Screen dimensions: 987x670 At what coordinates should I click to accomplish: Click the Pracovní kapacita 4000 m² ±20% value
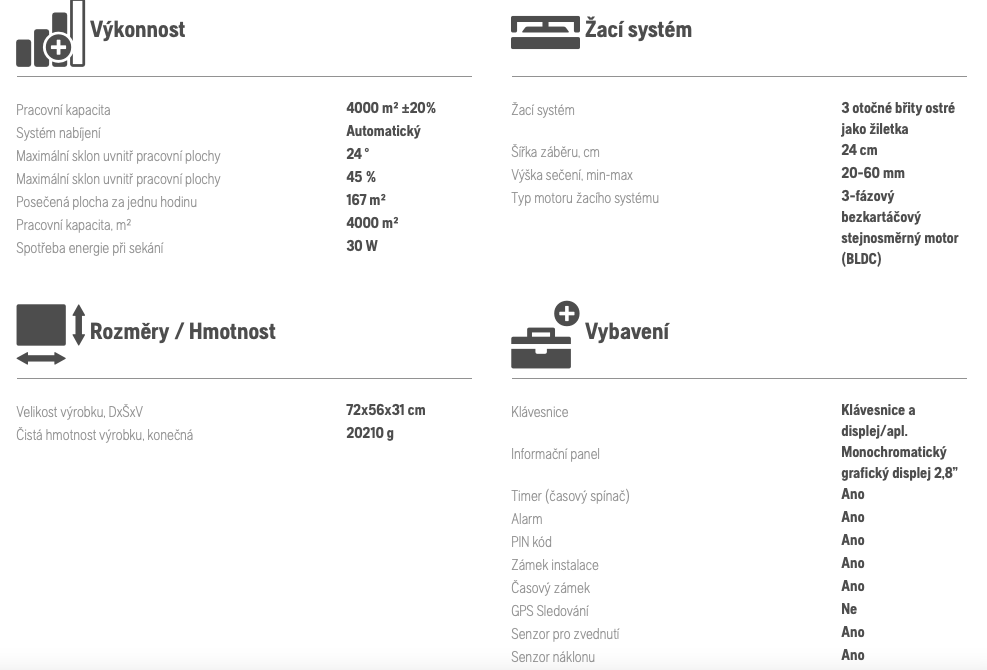tap(391, 108)
